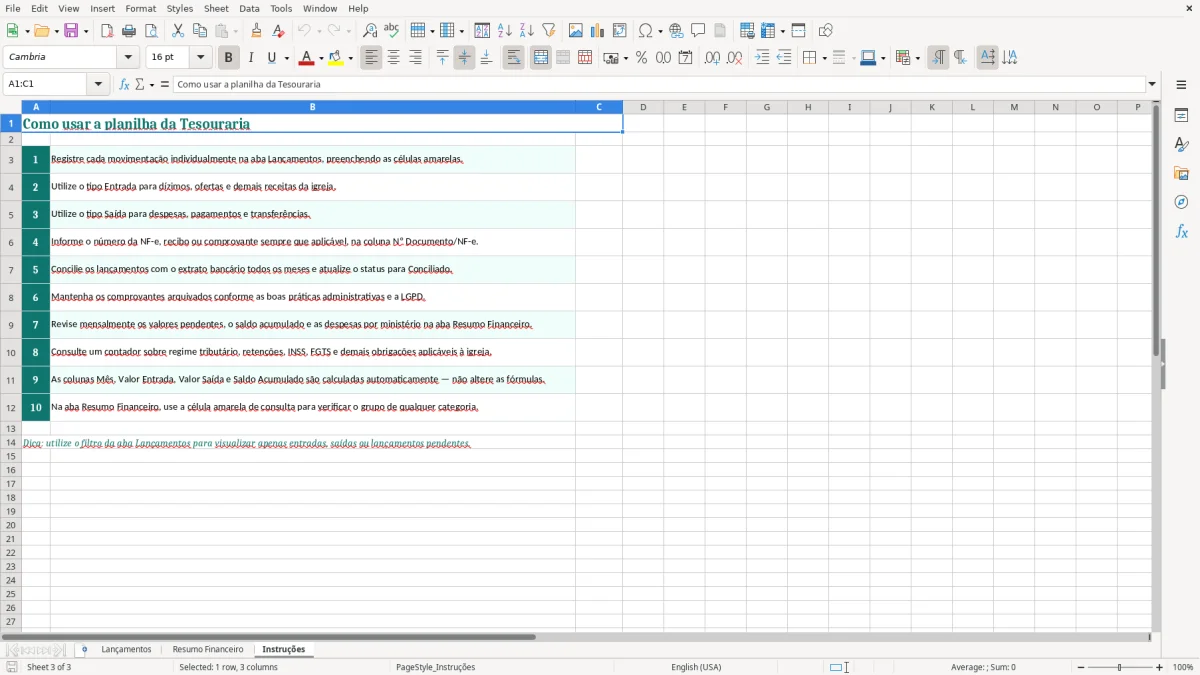The width and height of the screenshot is (1200, 675).
Task: Open sidebar Gallery panel icon
Action: pyautogui.click(x=1181, y=173)
